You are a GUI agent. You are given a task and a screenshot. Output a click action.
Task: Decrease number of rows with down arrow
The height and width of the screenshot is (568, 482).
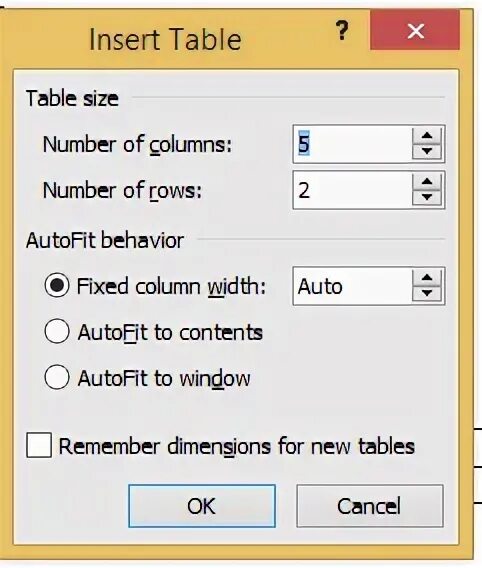[427, 197]
